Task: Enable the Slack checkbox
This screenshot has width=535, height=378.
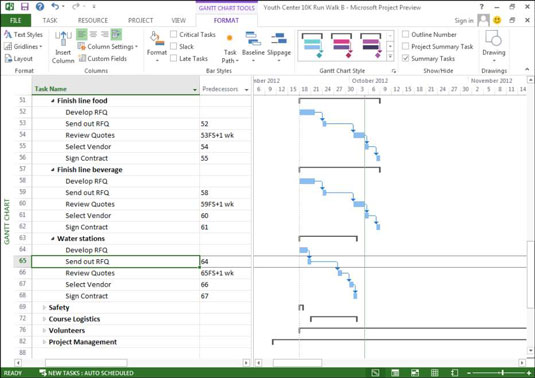Action: pos(173,46)
